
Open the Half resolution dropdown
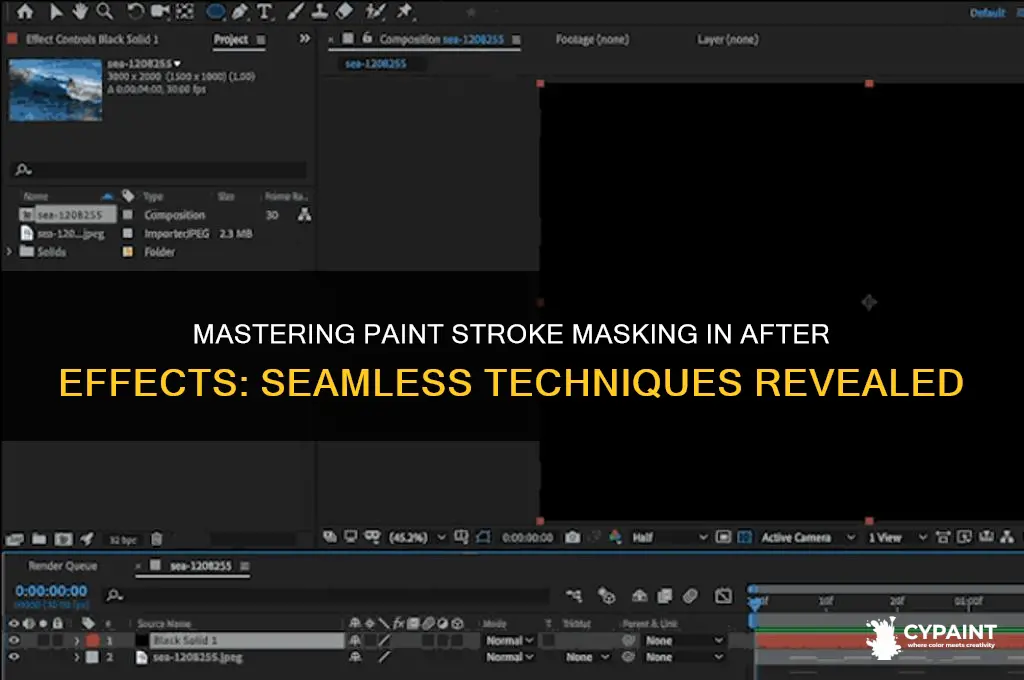pos(669,537)
